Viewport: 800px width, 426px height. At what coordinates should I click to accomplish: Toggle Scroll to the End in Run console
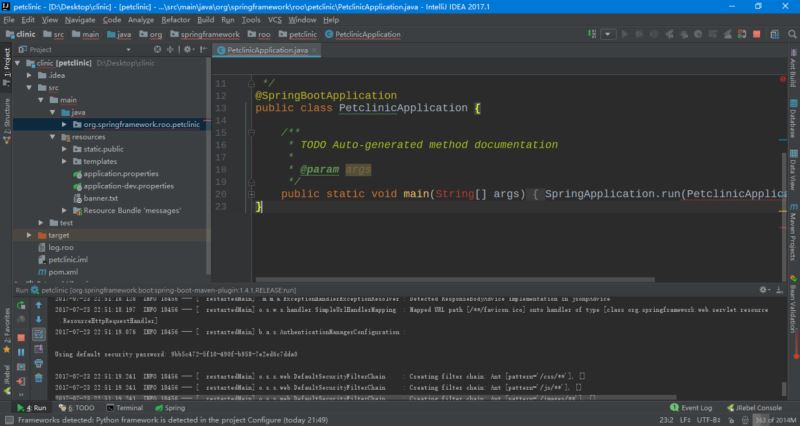[x=39, y=349]
